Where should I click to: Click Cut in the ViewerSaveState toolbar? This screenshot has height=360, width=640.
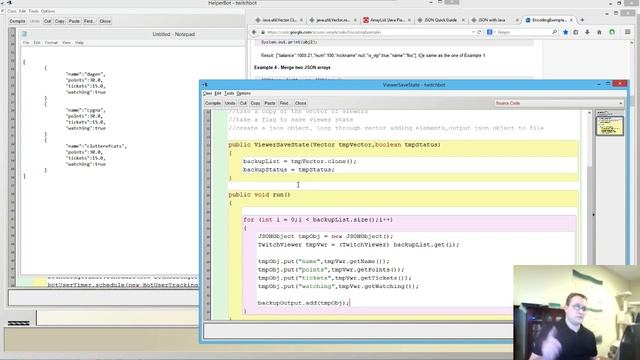(243, 103)
